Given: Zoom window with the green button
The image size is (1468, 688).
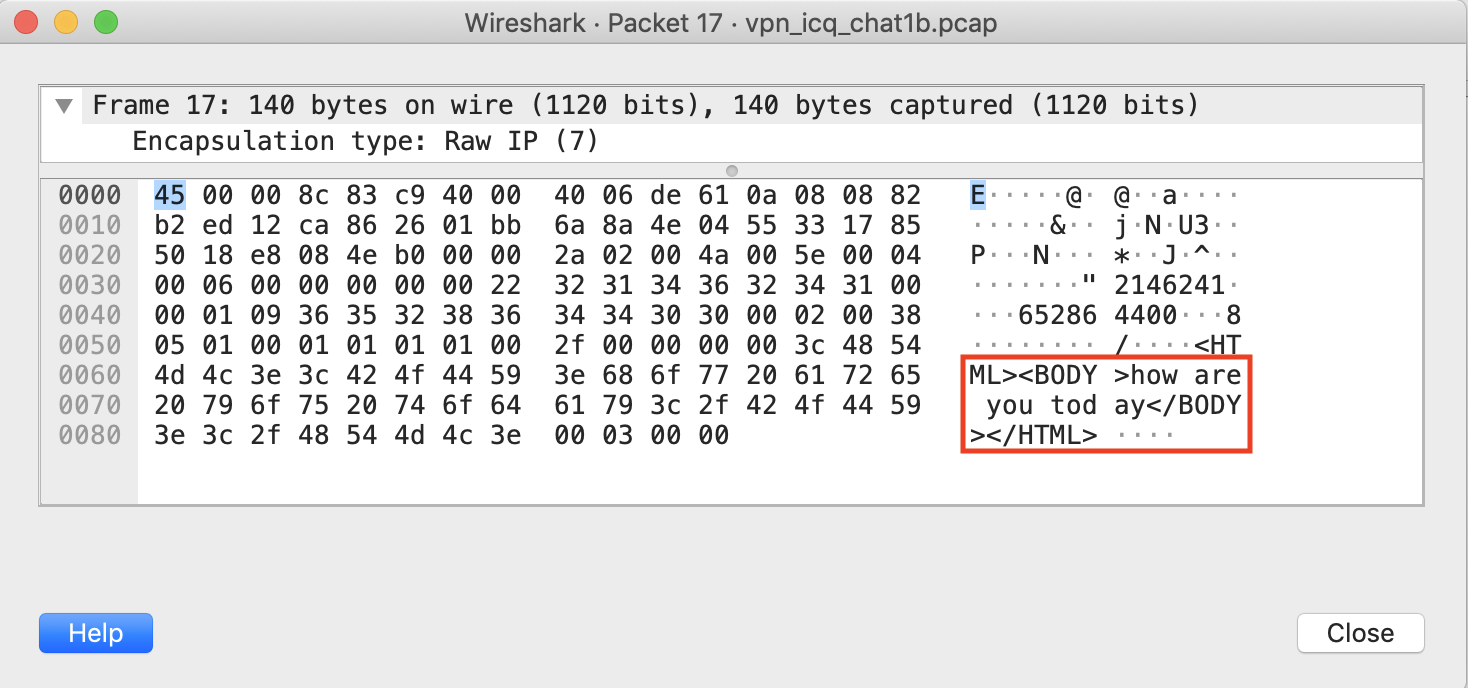Looking at the screenshot, I should pos(105,22).
